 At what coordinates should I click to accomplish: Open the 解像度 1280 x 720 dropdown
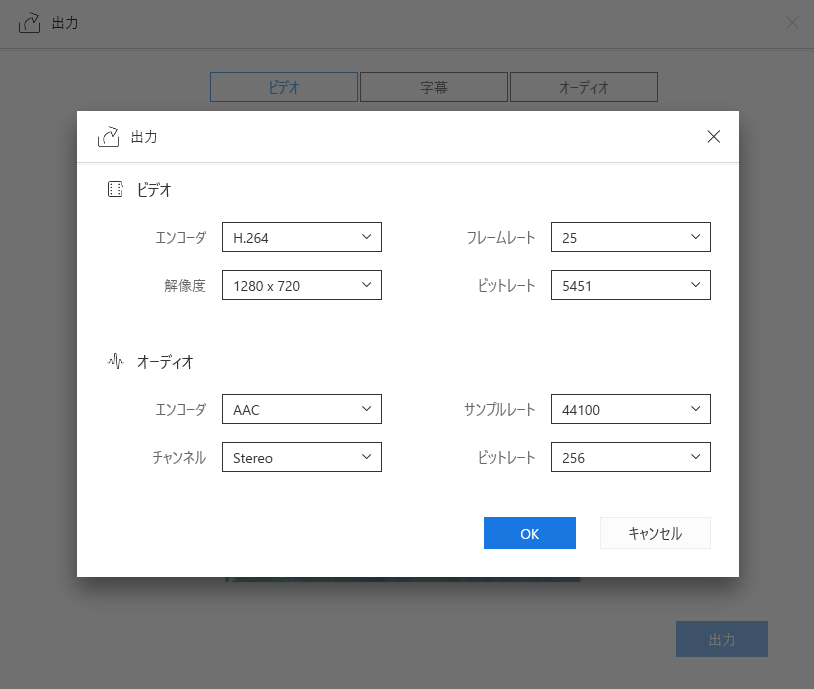pyautogui.click(x=302, y=285)
